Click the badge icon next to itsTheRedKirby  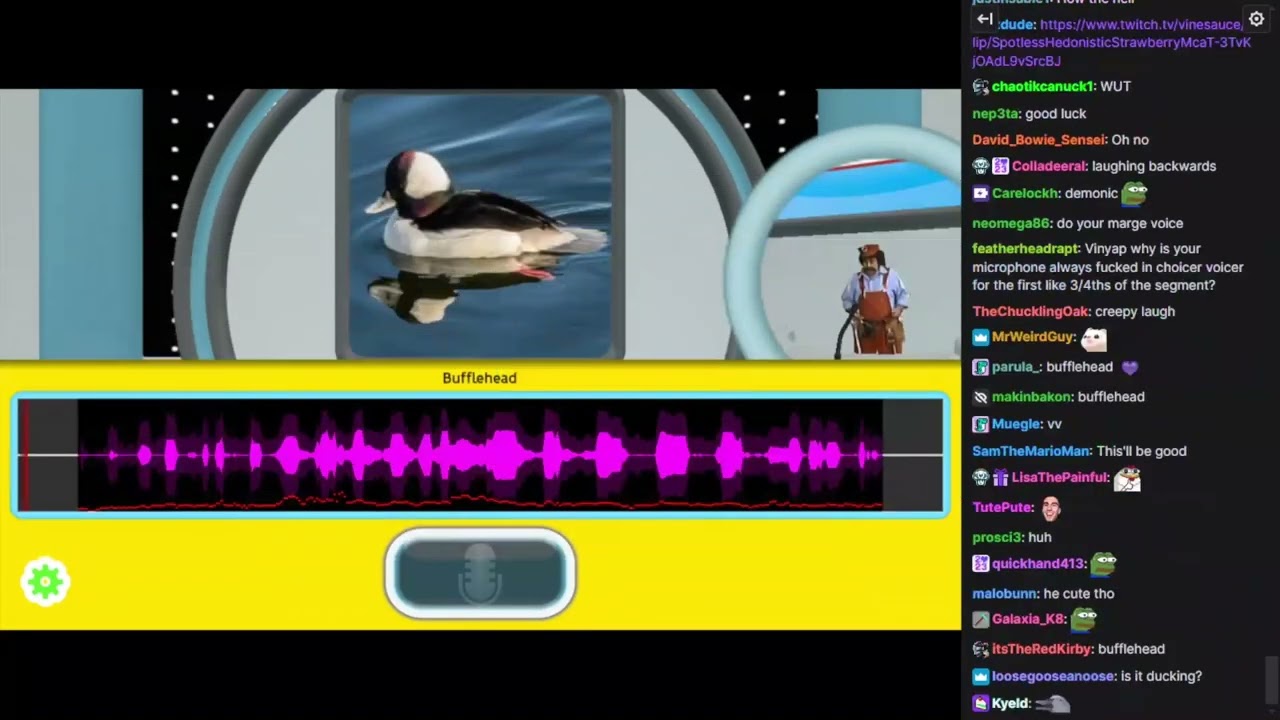[980, 650]
